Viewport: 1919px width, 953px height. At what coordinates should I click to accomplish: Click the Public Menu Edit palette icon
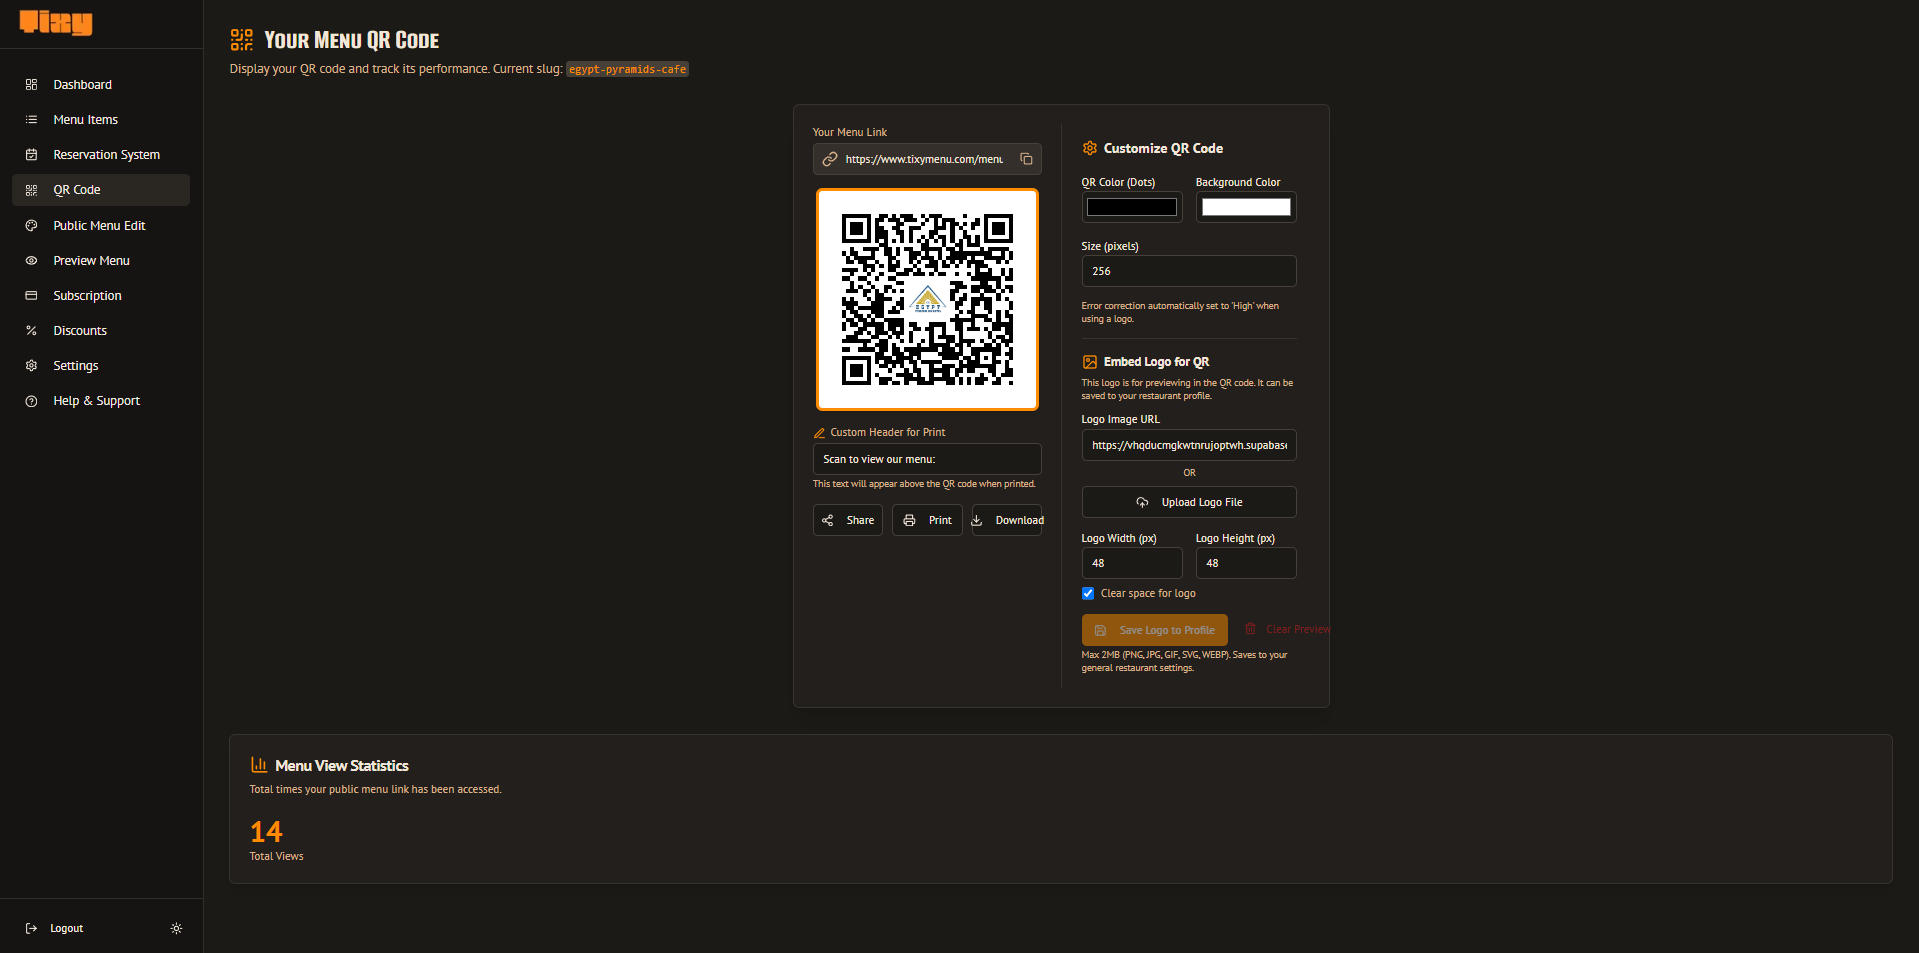coord(31,226)
